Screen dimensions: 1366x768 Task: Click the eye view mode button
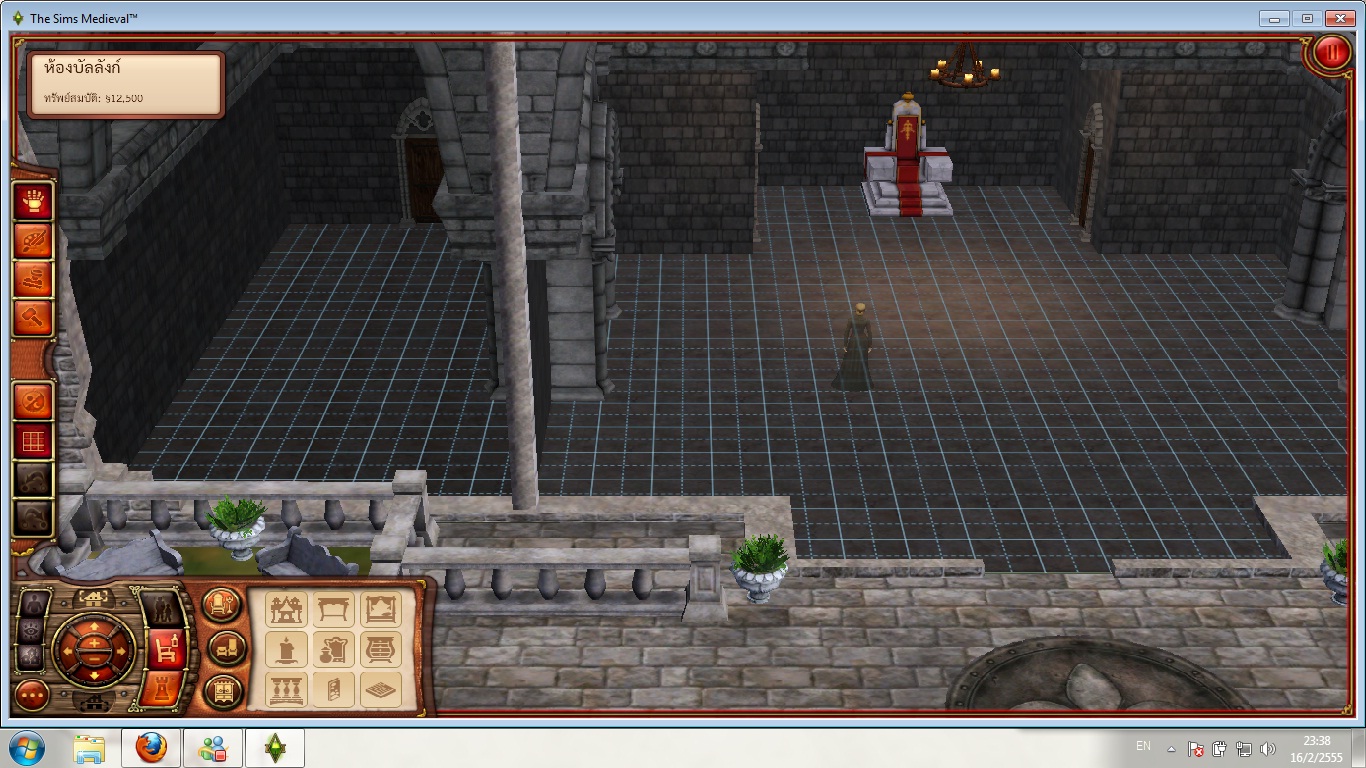[x=33, y=631]
